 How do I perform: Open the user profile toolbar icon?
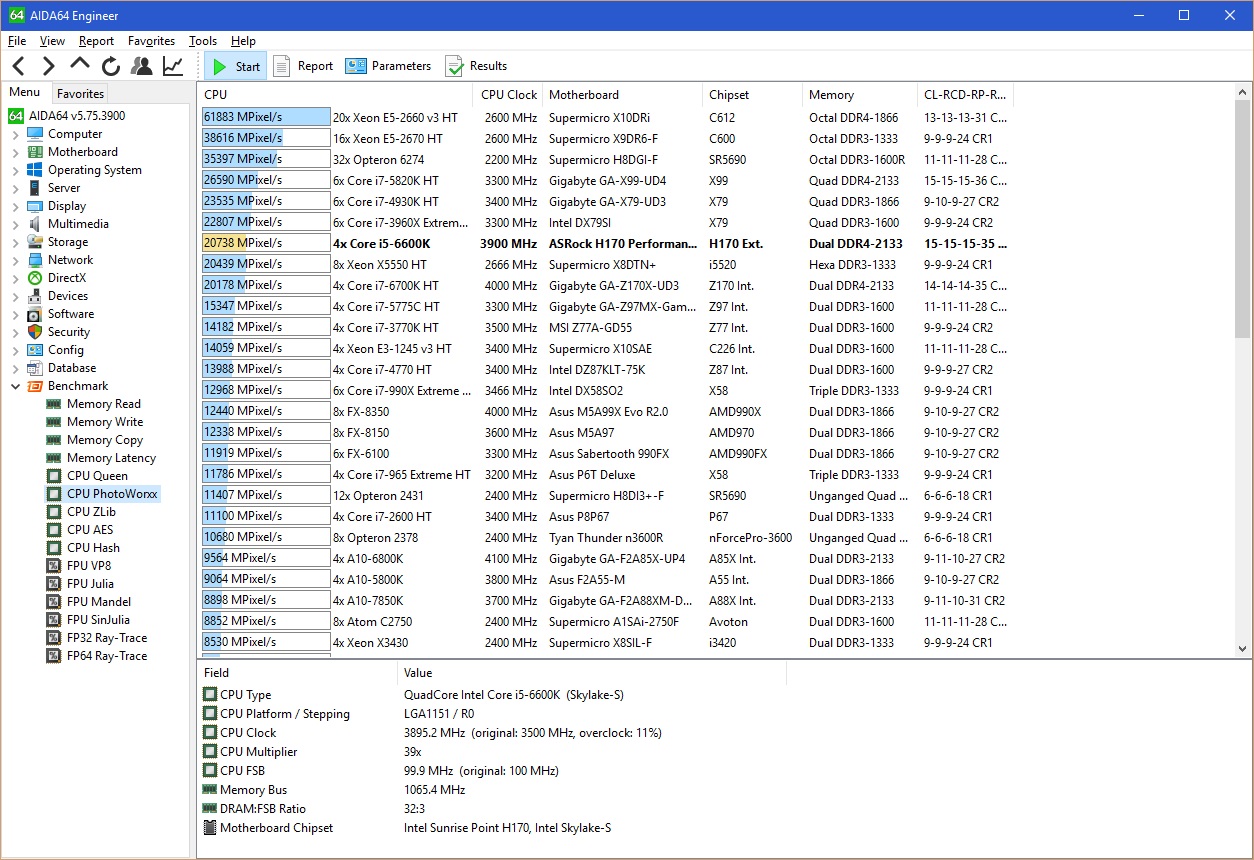click(142, 67)
